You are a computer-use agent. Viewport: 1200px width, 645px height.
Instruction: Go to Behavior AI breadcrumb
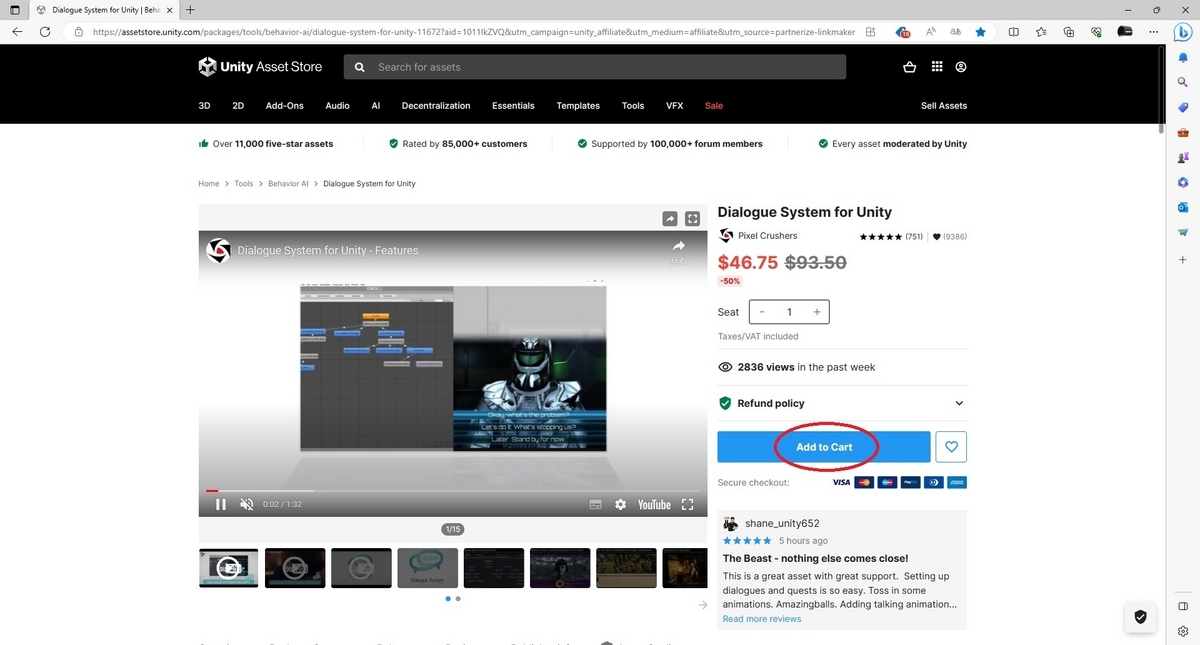[289, 184]
